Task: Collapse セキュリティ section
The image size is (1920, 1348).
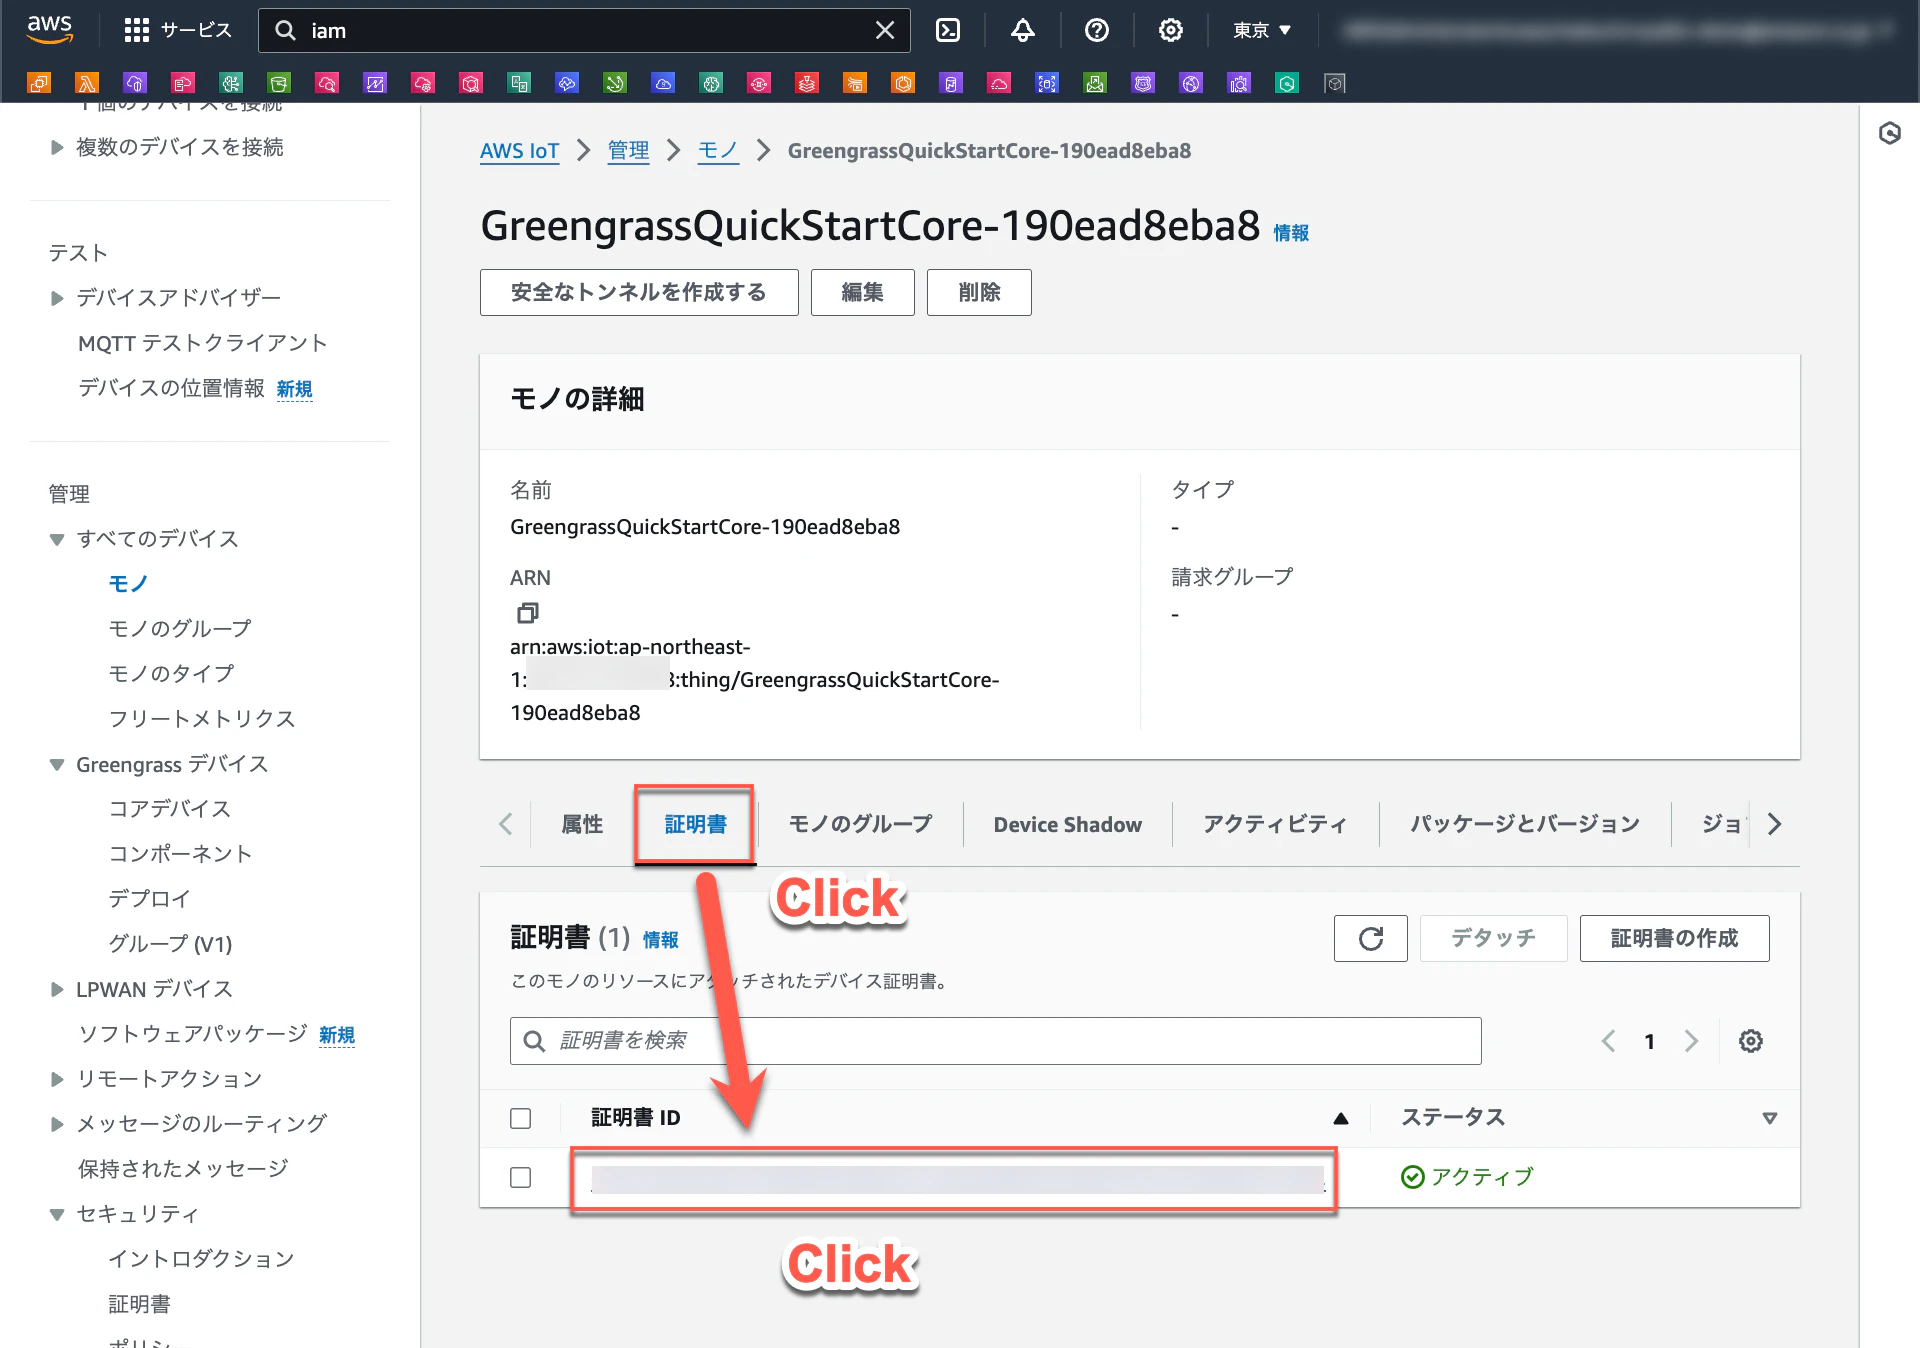Action: click(57, 1215)
